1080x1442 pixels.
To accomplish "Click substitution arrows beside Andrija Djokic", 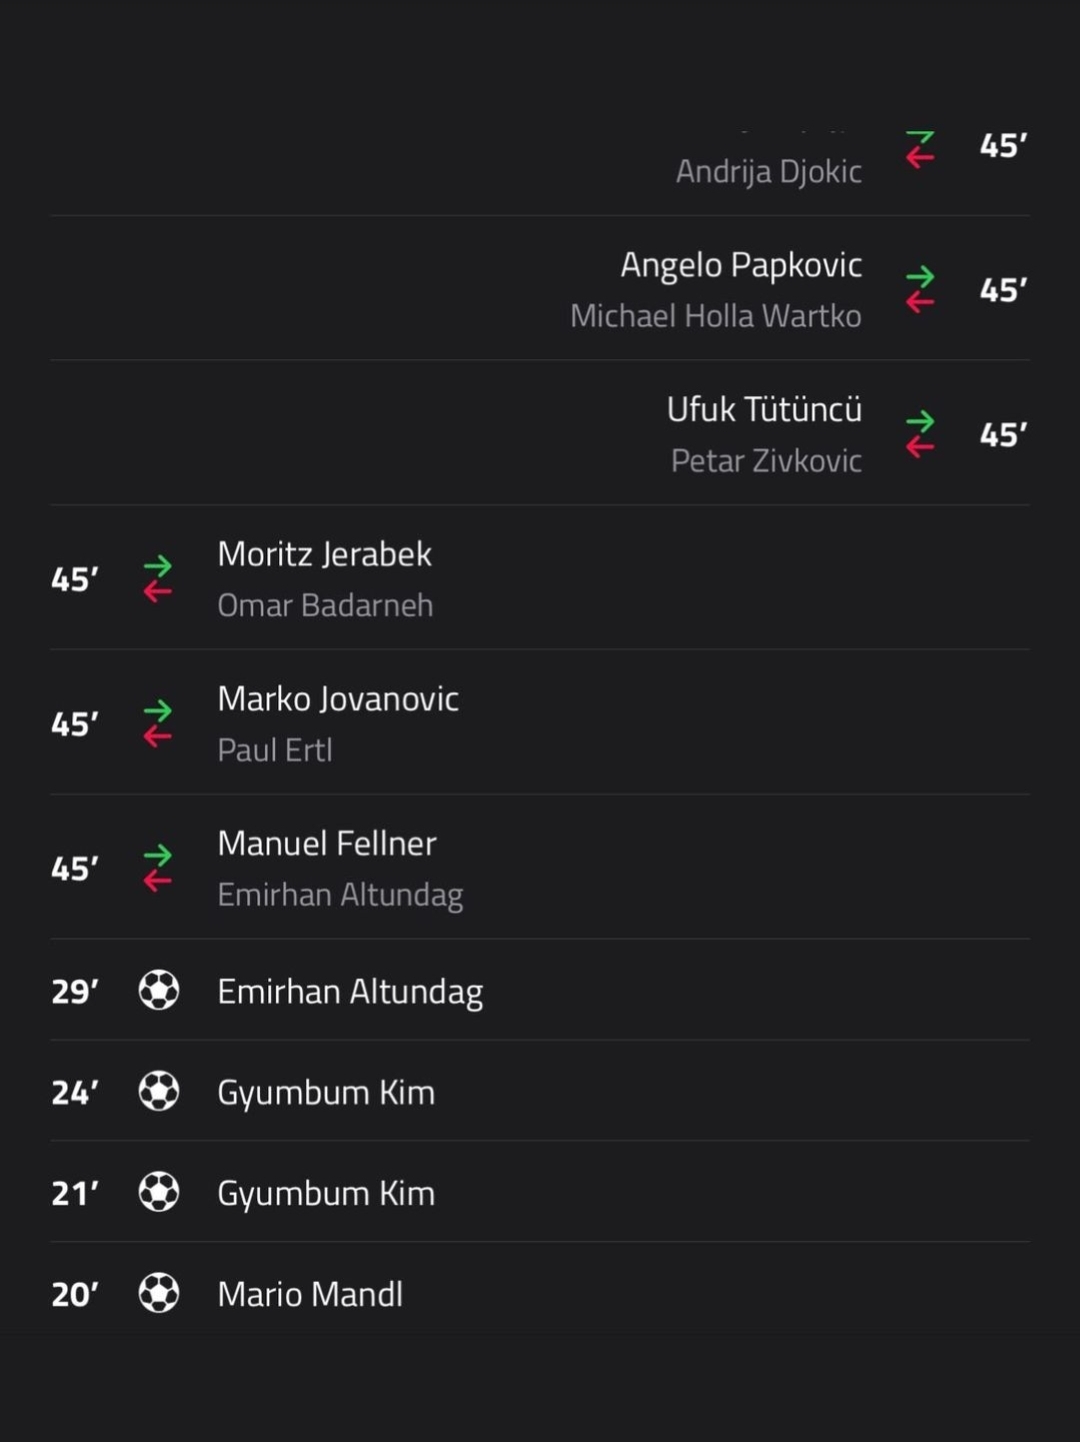I will [x=920, y=148].
